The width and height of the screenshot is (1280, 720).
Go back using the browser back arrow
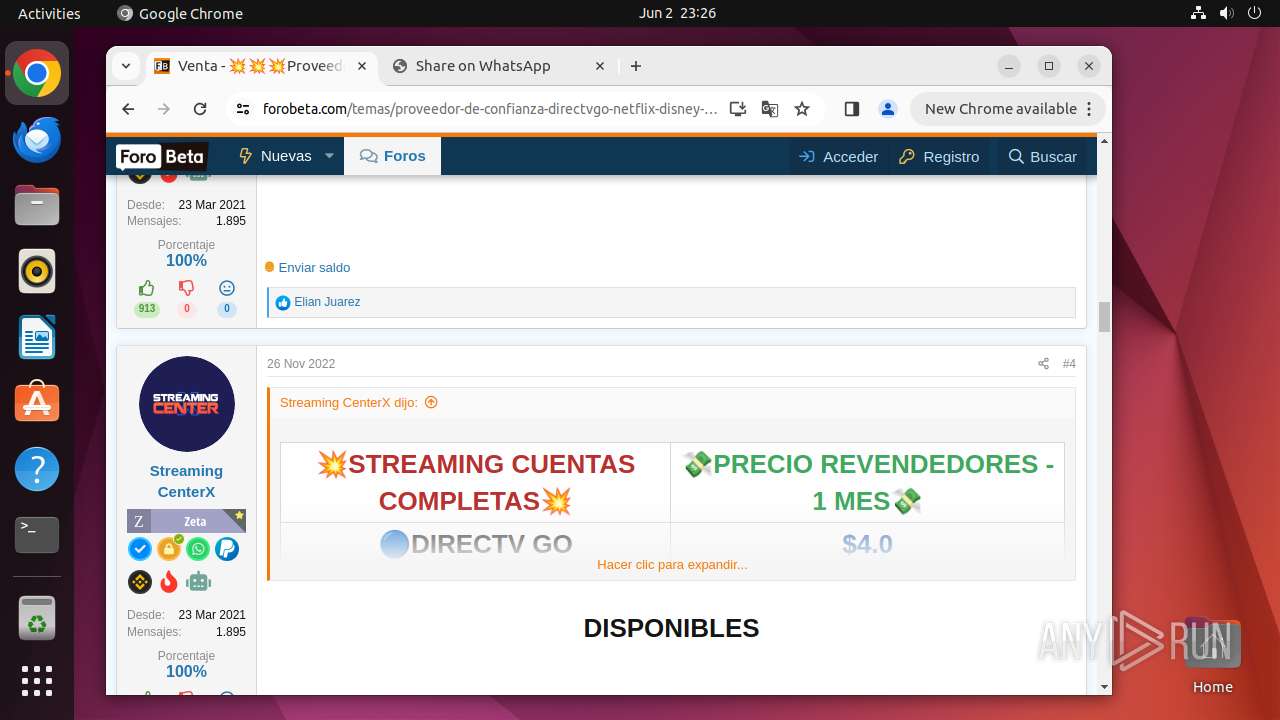pos(128,109)
